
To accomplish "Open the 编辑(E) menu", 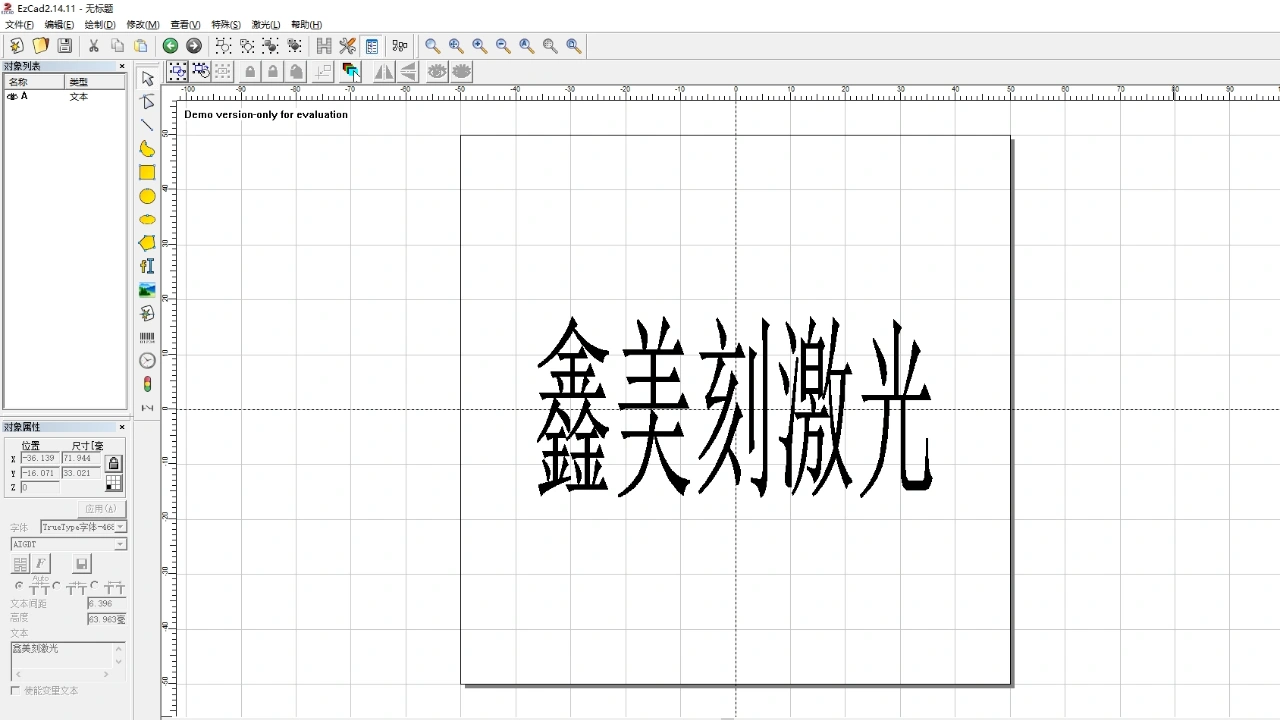I will click(59, 24).
